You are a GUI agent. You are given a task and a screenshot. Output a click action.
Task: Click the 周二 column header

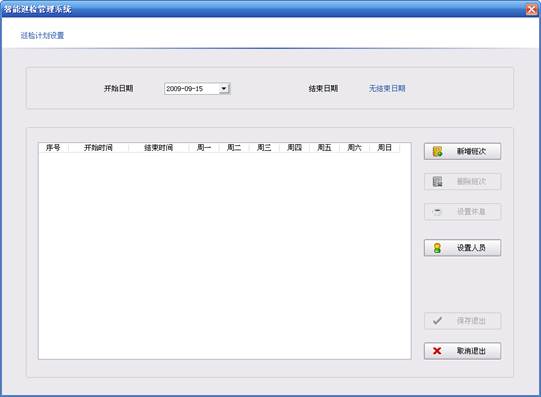(x=234, y=148)
